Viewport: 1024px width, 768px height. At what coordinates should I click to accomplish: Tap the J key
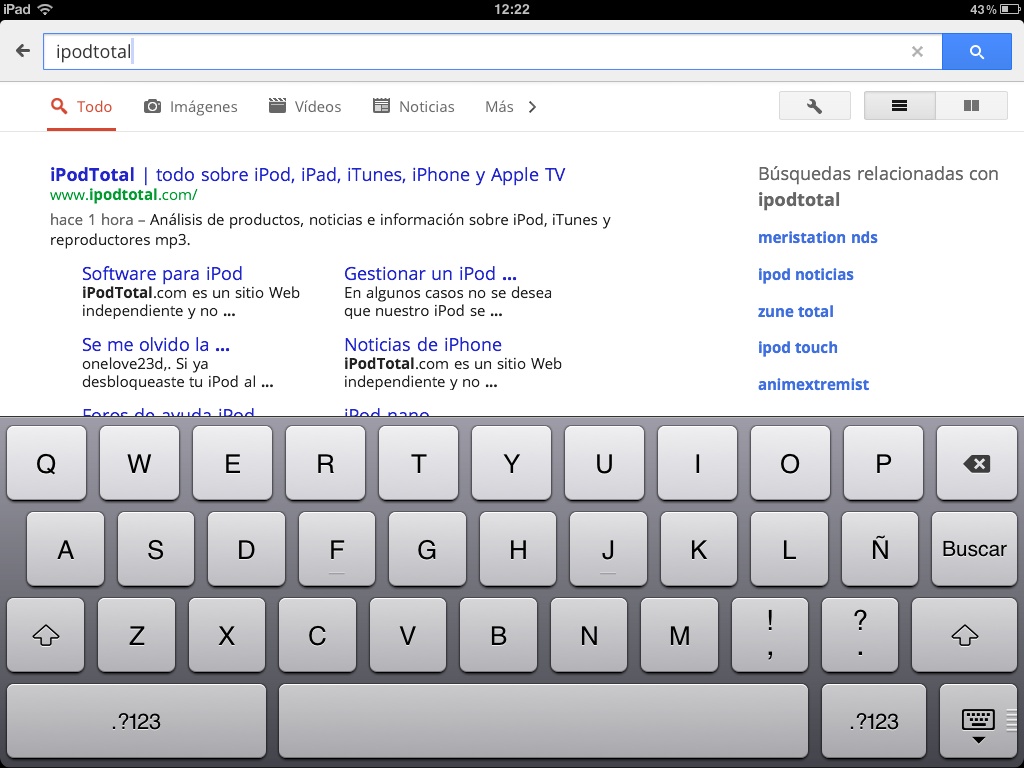pos(608,549)
